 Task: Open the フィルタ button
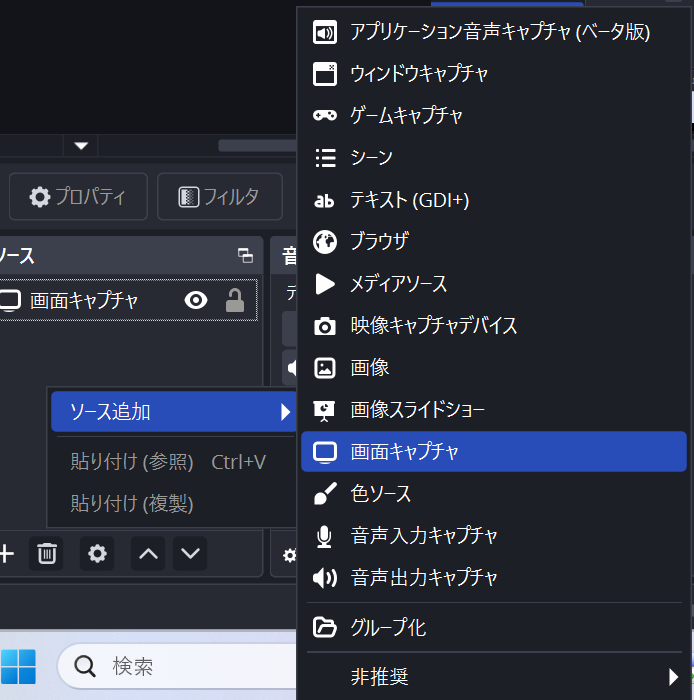tap(219, 197)
